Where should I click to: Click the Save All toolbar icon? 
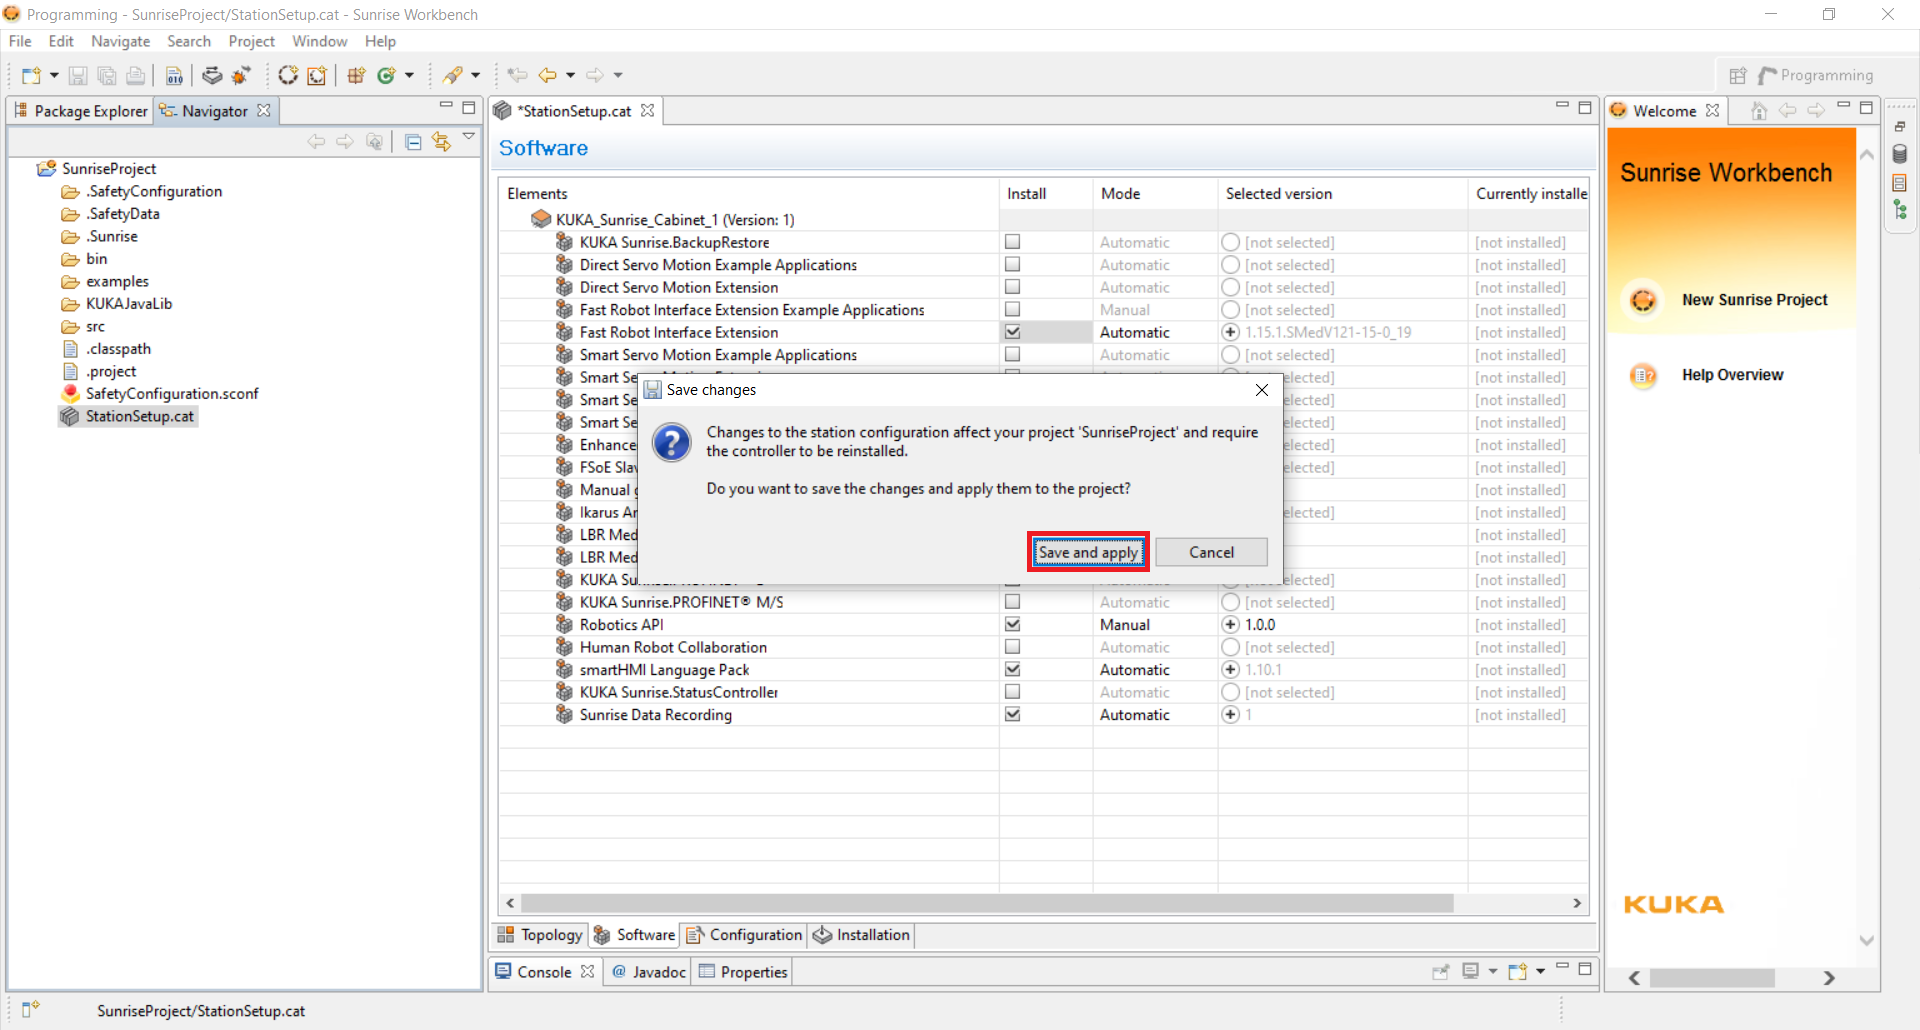[x=107, y=75]
